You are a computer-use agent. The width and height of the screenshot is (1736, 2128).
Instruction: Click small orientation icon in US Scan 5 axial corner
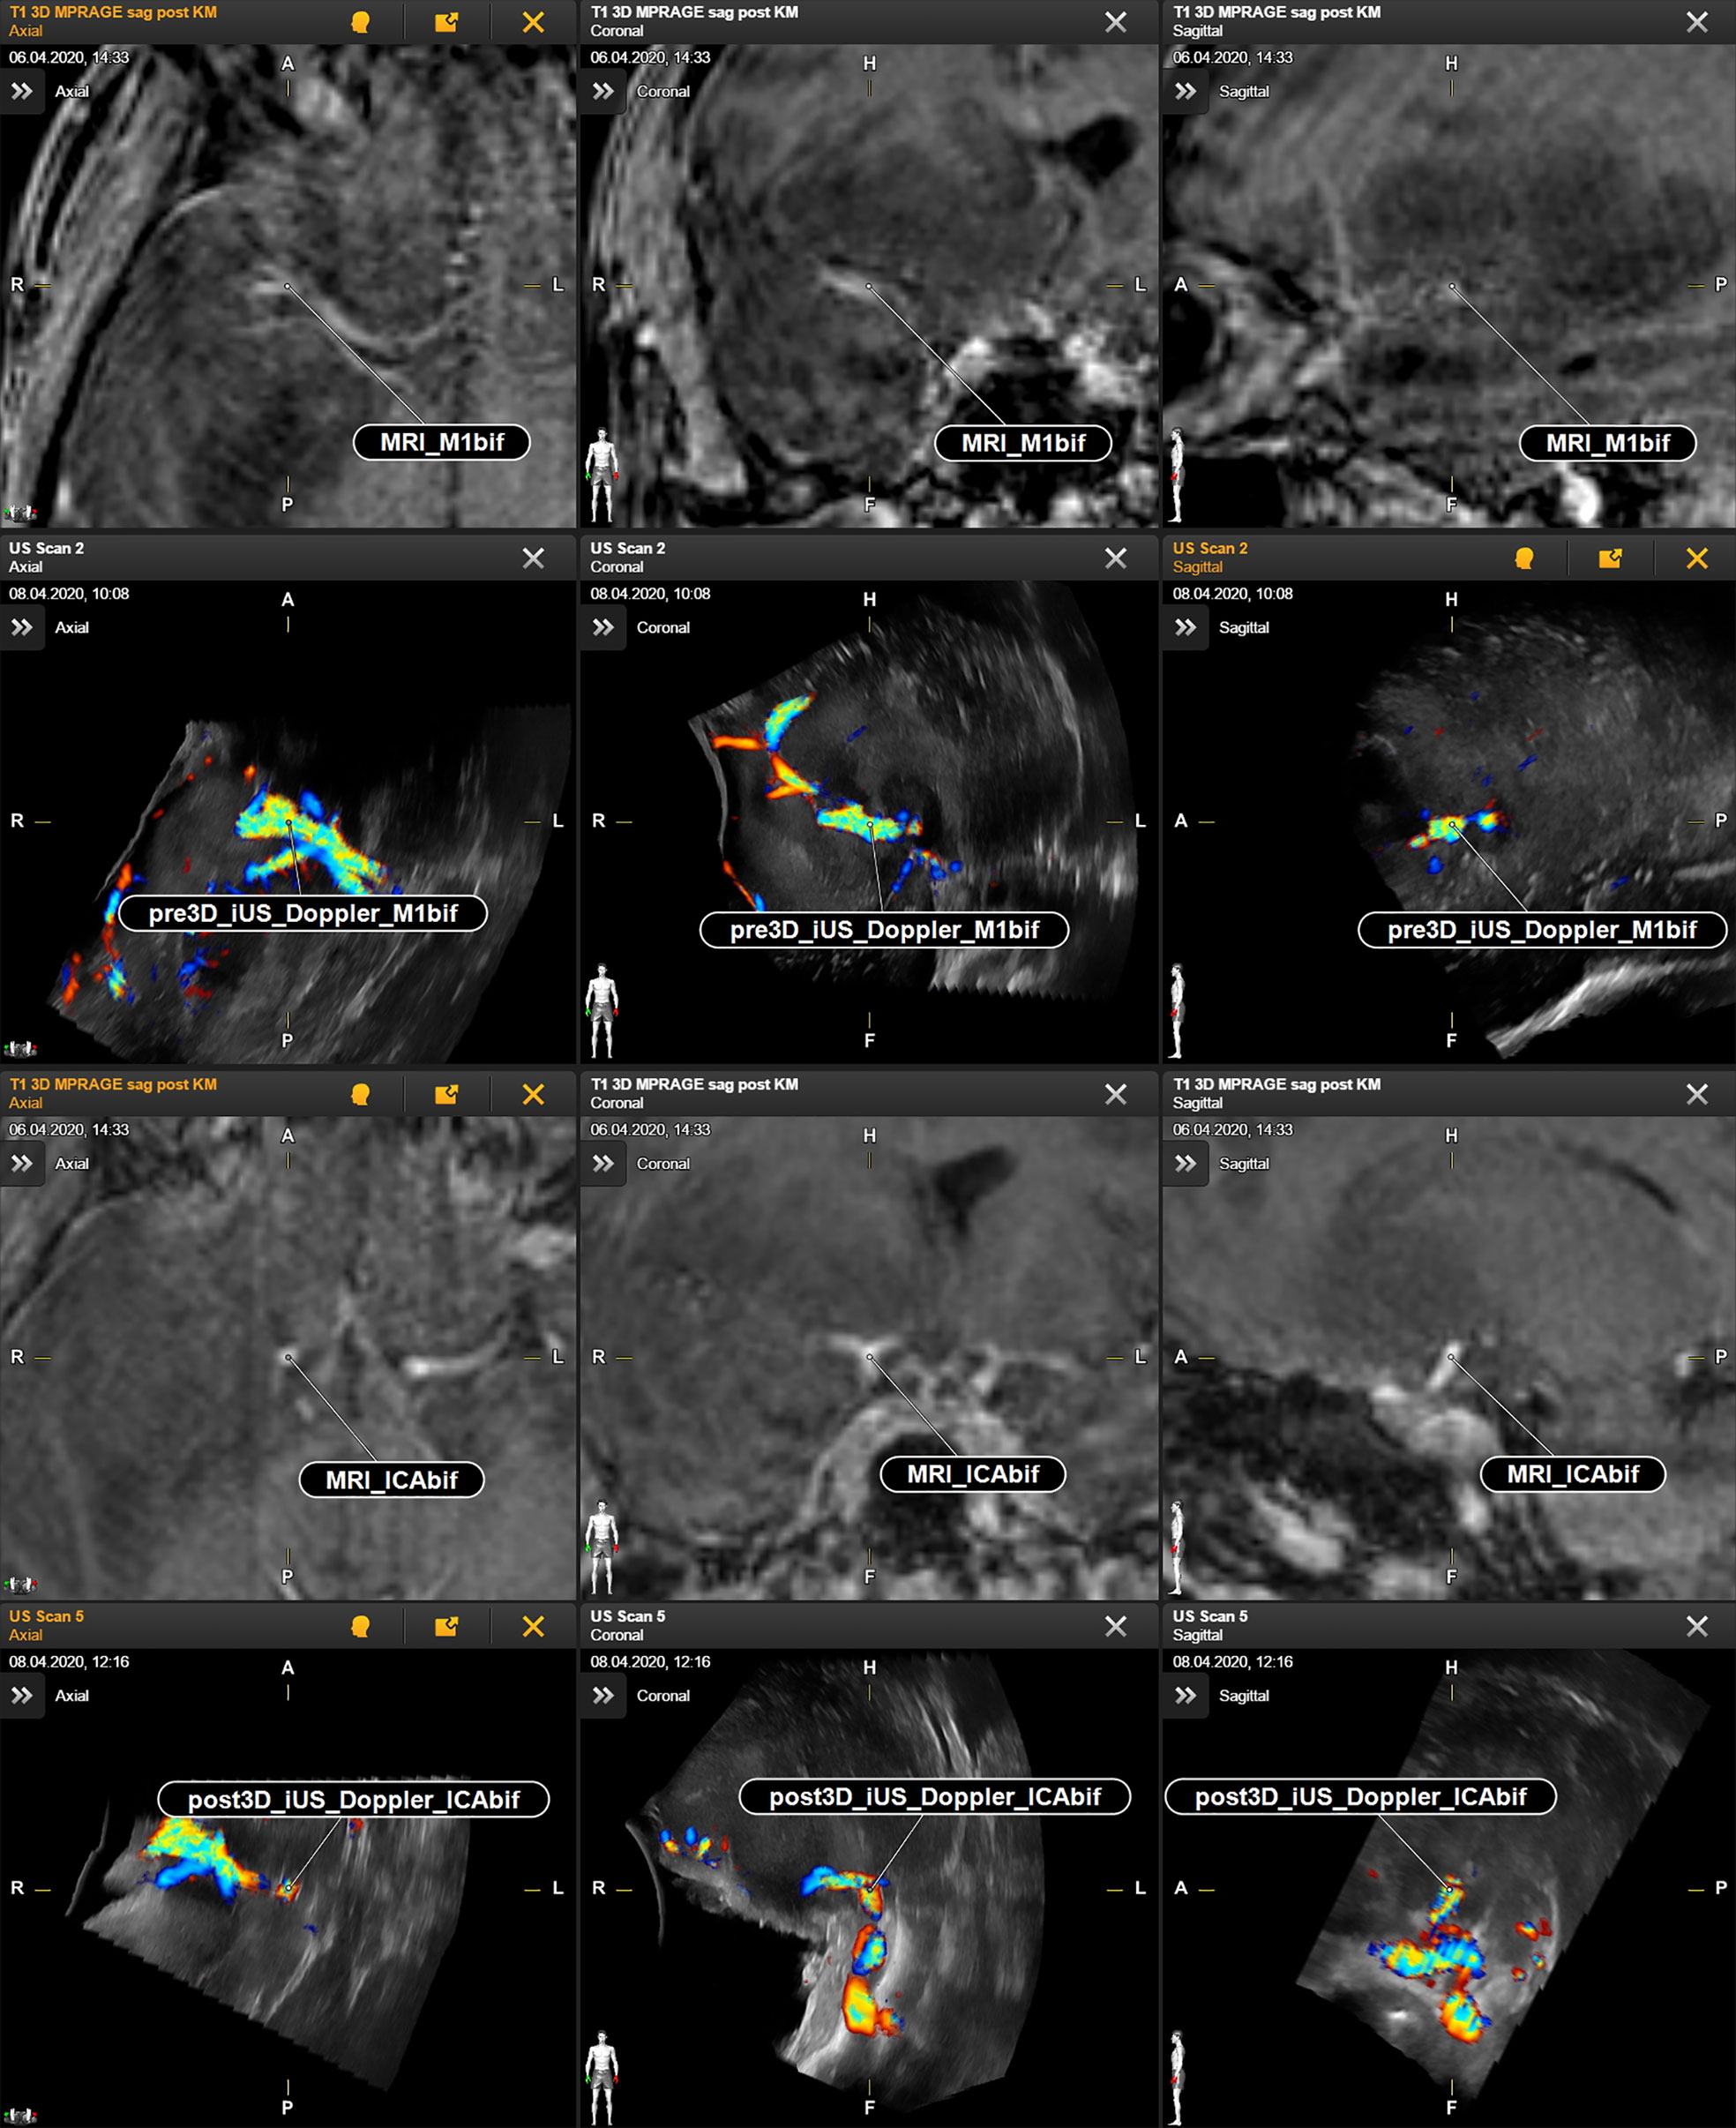pos(20,2117)
